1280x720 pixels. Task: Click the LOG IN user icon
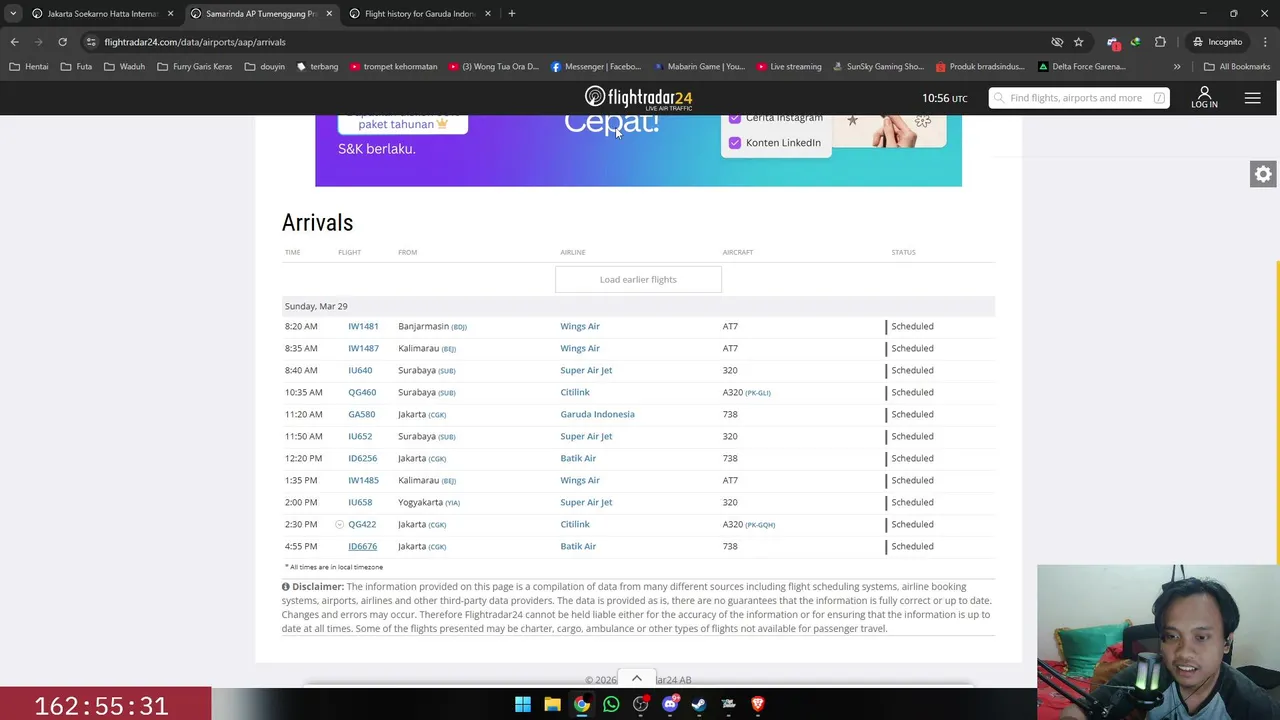1204,97
